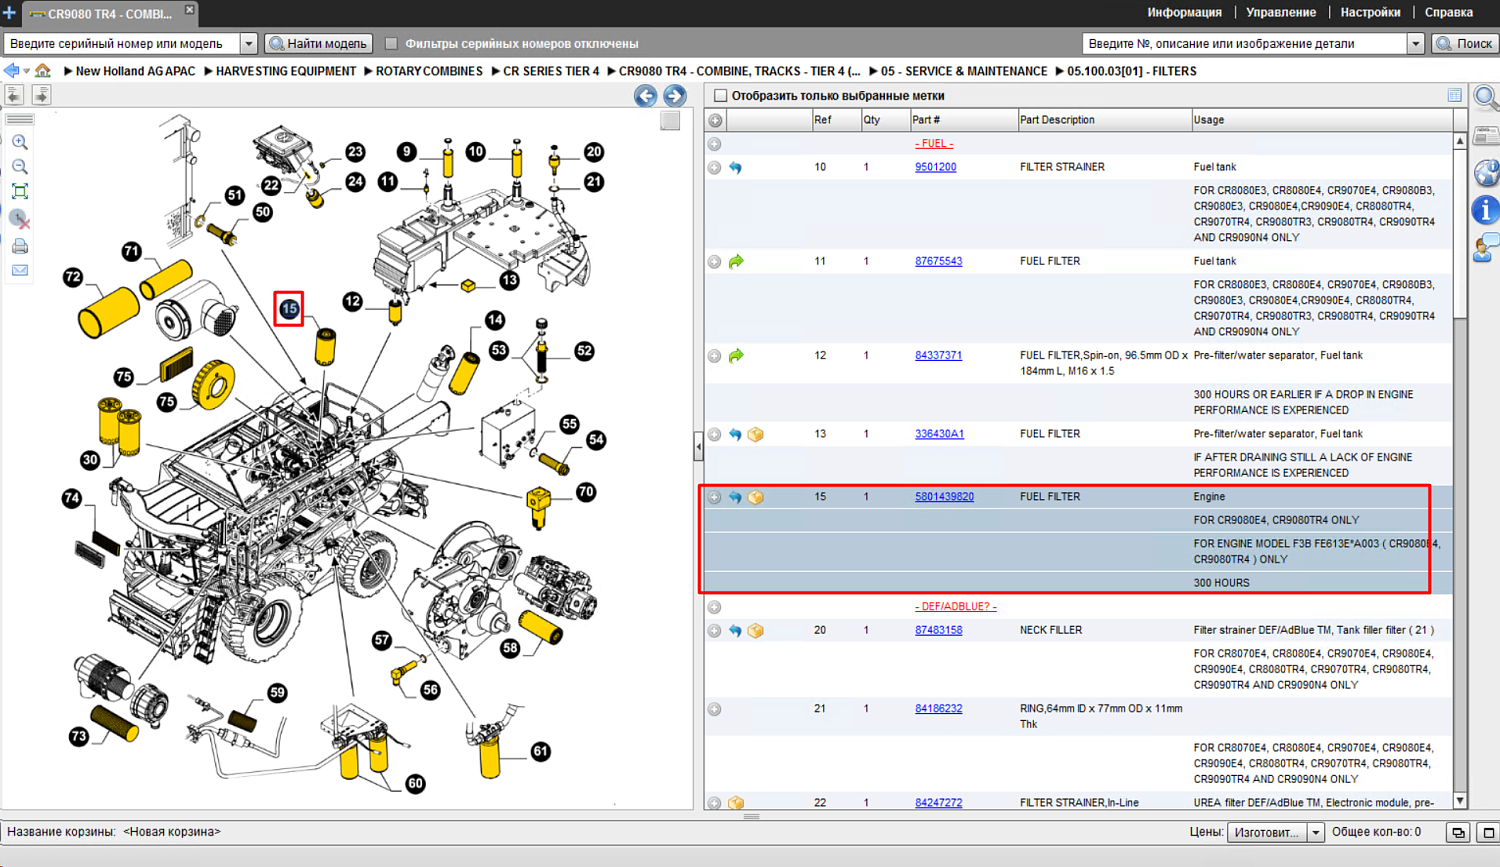Image resolution: width=1500 pixels, height=867 pixels.
Task: Open the Настройки menu
Action: click(x=1370, y=13)
